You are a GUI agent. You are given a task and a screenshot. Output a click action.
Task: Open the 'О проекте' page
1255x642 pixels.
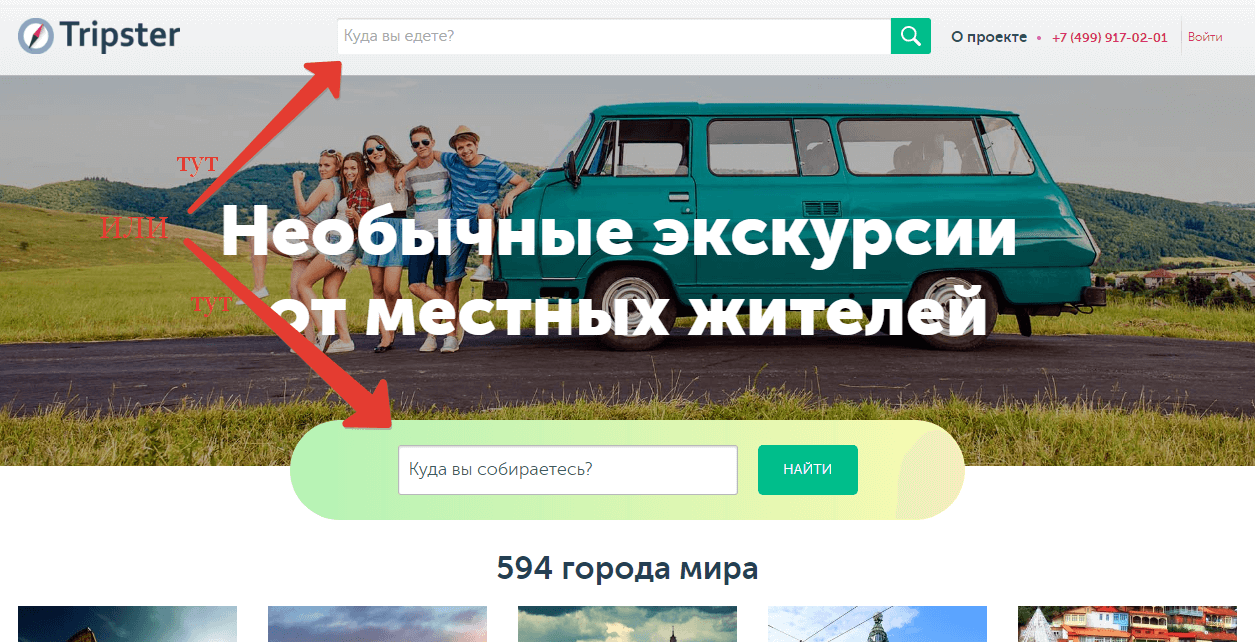pyautogui.click(x=988, y=37)
